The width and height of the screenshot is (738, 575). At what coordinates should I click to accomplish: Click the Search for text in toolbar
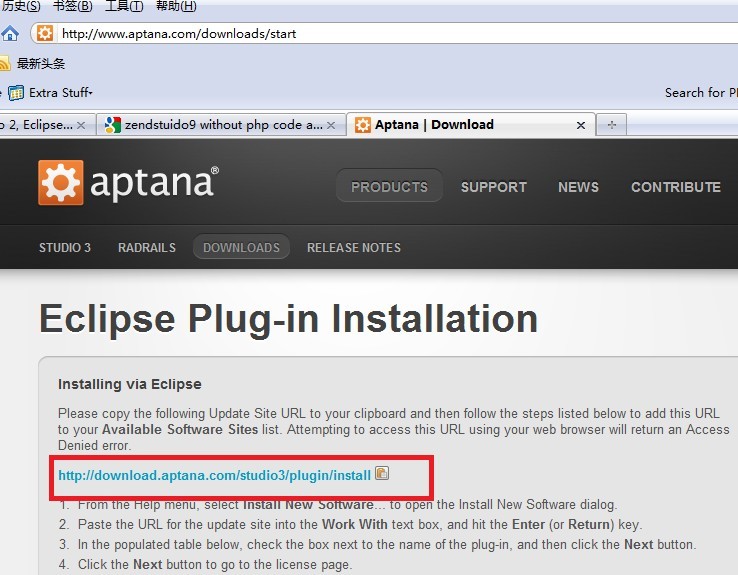coord(701,93)
